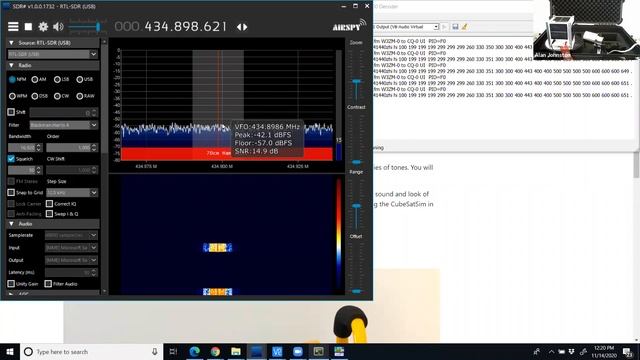Open the notification center icon

point(628,352)
